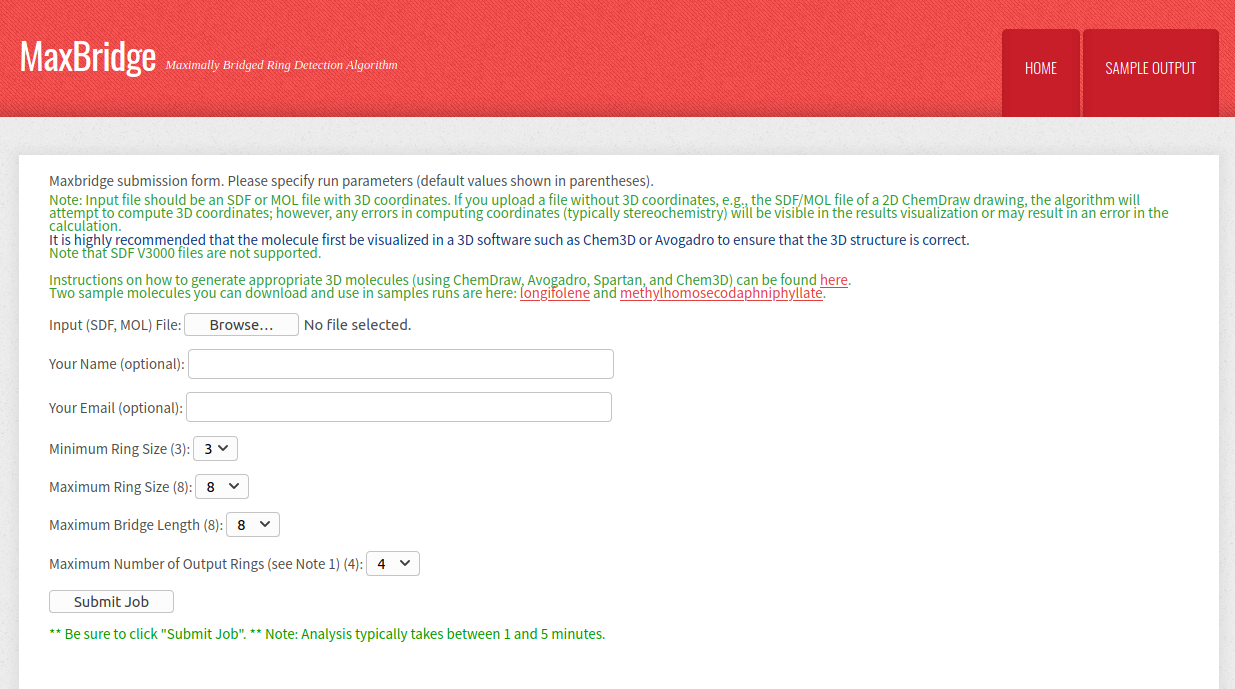This screenshot has width=1235, height=689.
Task: Download the methylhomosecodaphniphyllate sample molecule
Action: point(721,294)
